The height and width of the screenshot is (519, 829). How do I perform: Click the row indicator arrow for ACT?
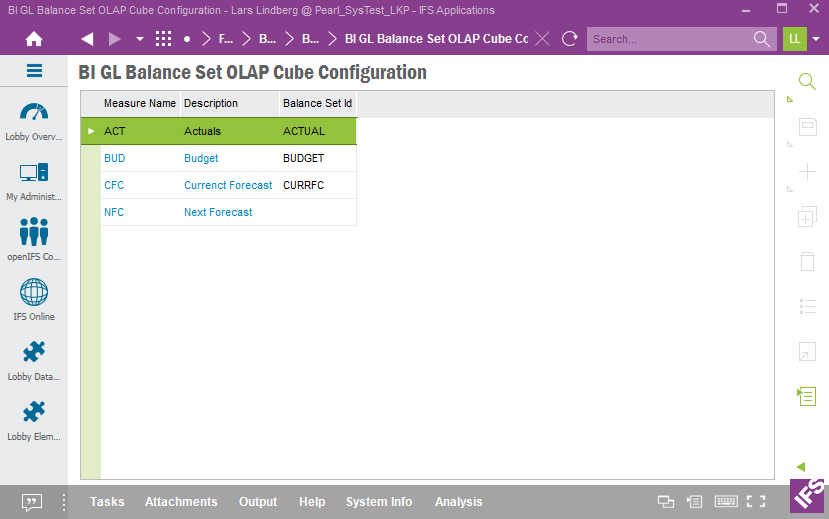click(91, 131)
